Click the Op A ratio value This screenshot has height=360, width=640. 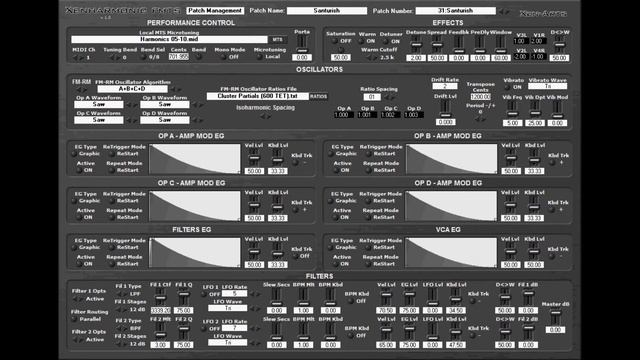pyautogui.click(x=344, y=115)
